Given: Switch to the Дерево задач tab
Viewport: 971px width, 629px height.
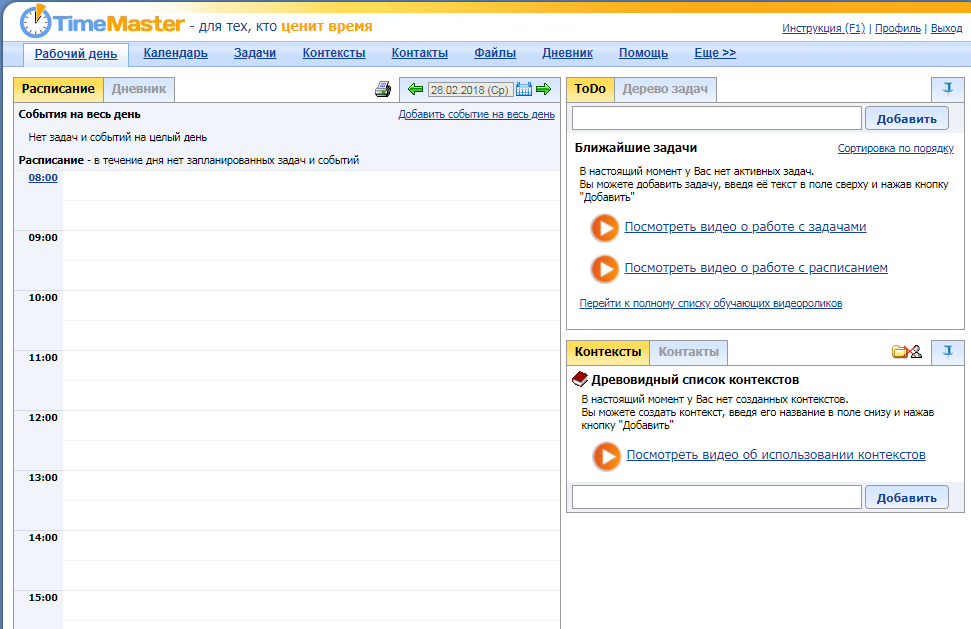Looking at the screenshot, I should coord(665,89).
